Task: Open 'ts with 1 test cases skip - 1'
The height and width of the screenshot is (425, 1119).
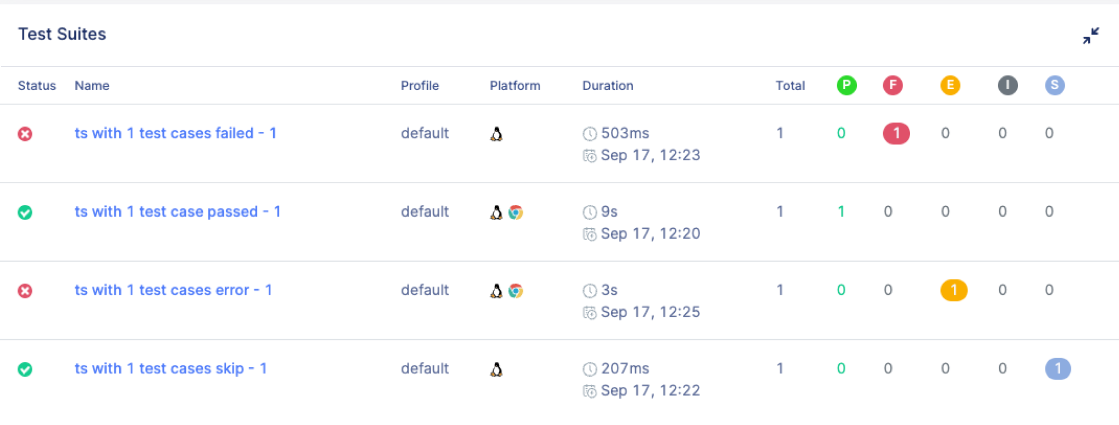Action: (170, 369)
